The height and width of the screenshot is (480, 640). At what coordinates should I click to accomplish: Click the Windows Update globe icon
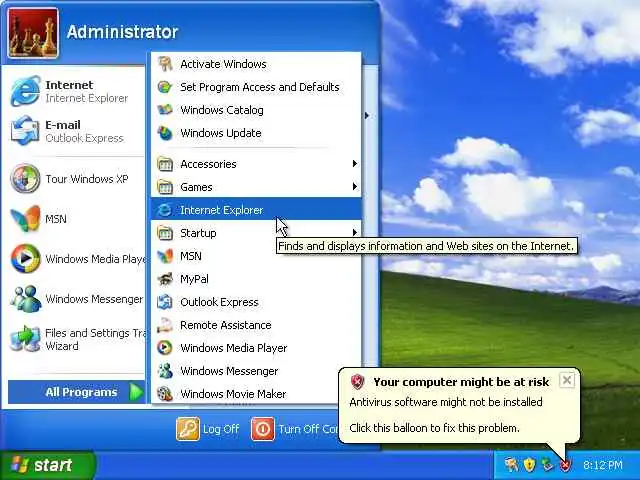click(x=165, y=133)
